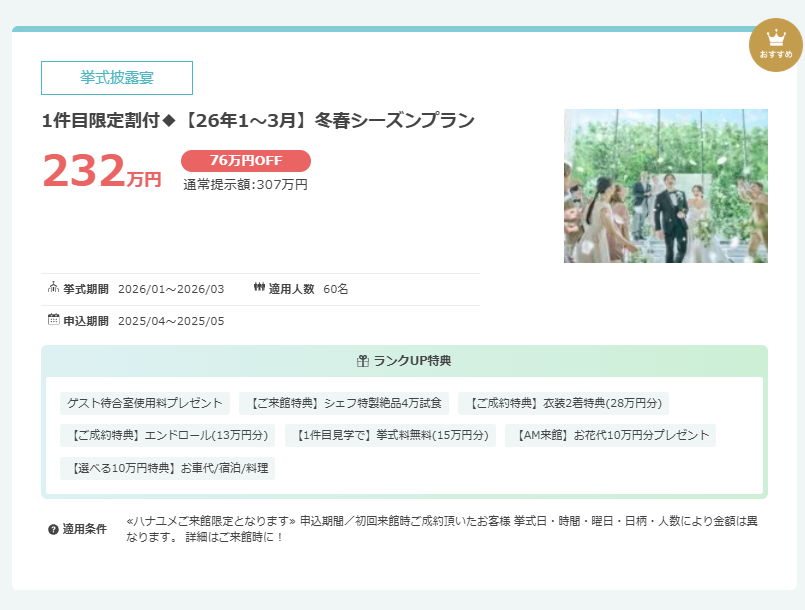
Task: Click the 挙式披露宴 category tag
Action: pyautogui.click(x=117, y=78)
